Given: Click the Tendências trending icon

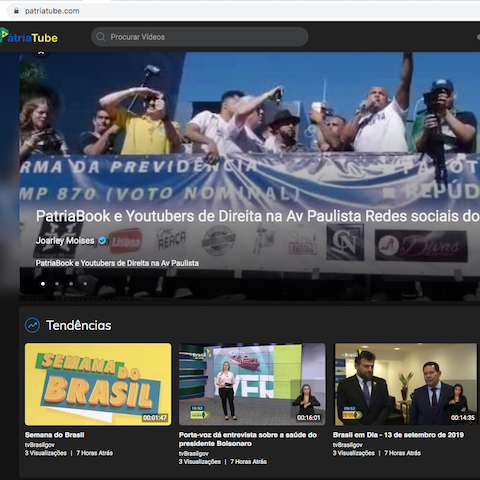Looking at the screenshot, I should (32, 325).
